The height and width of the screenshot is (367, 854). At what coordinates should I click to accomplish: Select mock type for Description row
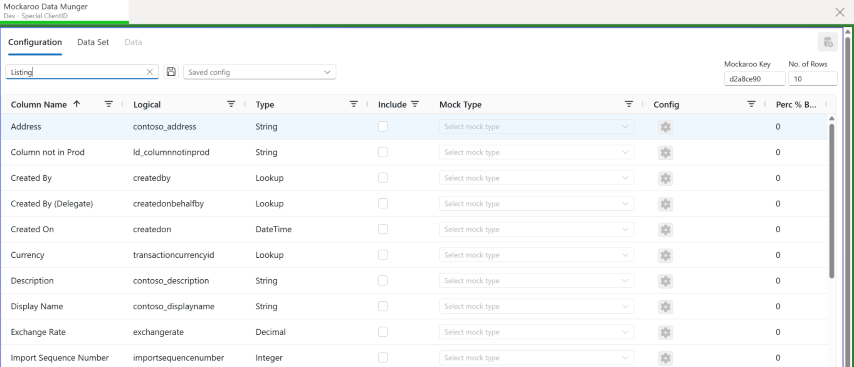pos(536,280)
